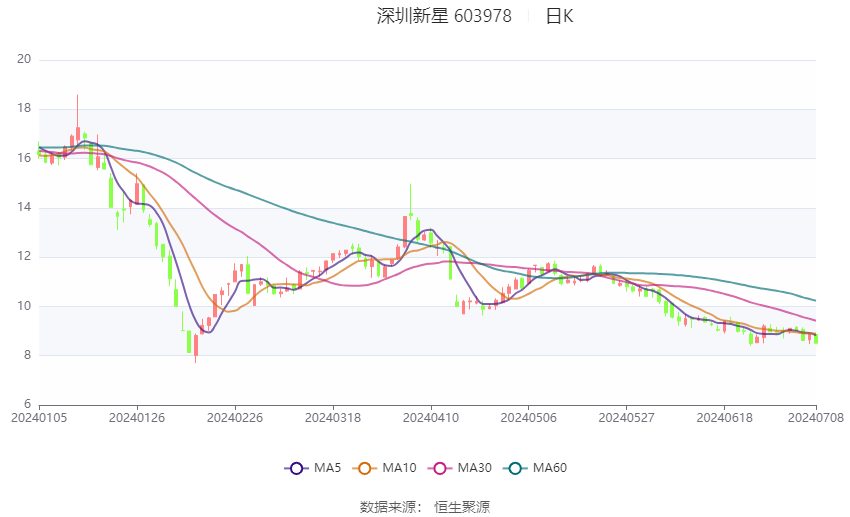The height and width of the screenshot is (517, 850).
Task: Toggle the MA5 legend line
Action: pos(313,468)
